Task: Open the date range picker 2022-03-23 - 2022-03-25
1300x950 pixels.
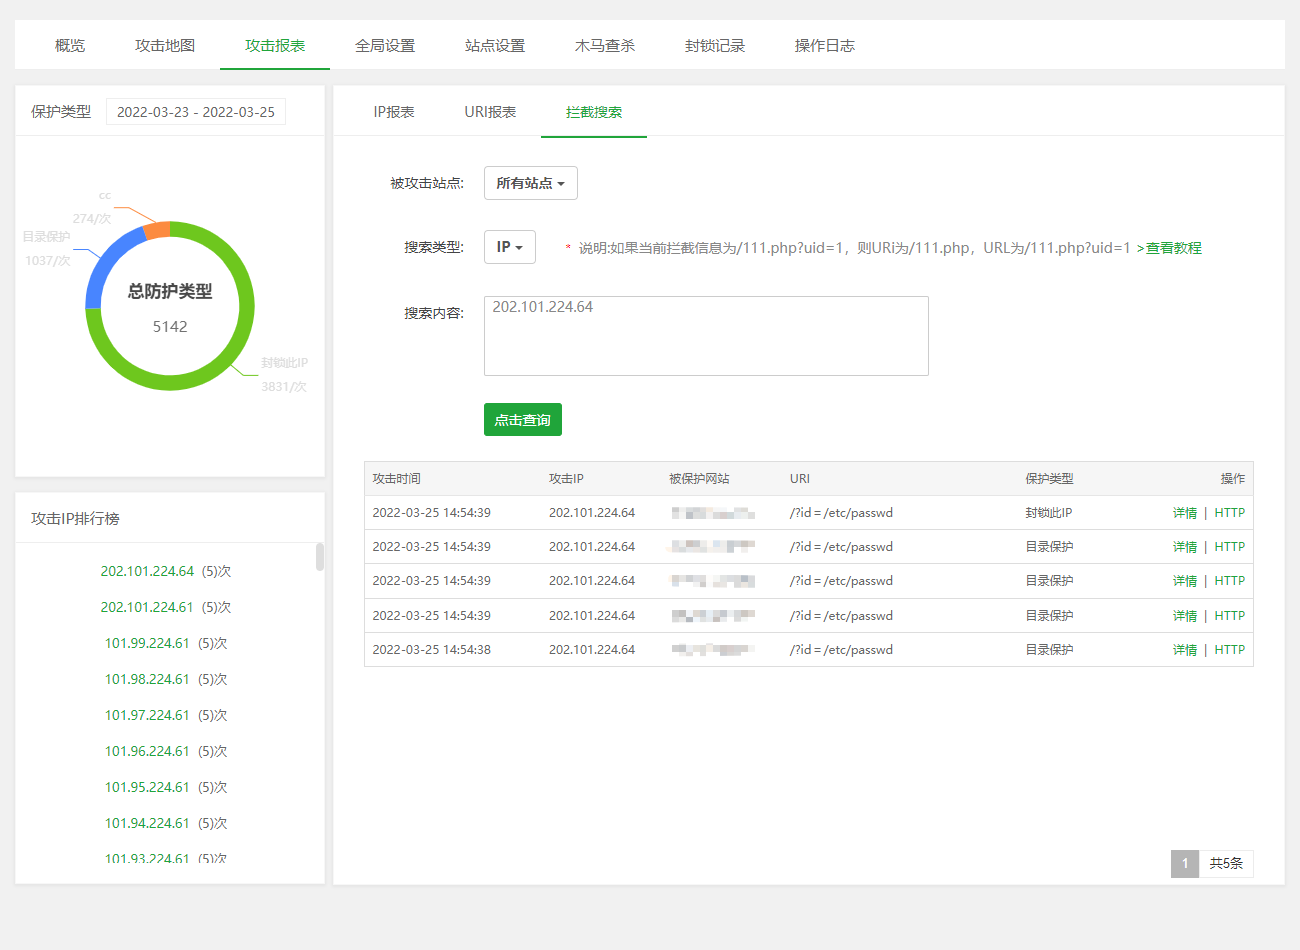Action: coord(196,112)
